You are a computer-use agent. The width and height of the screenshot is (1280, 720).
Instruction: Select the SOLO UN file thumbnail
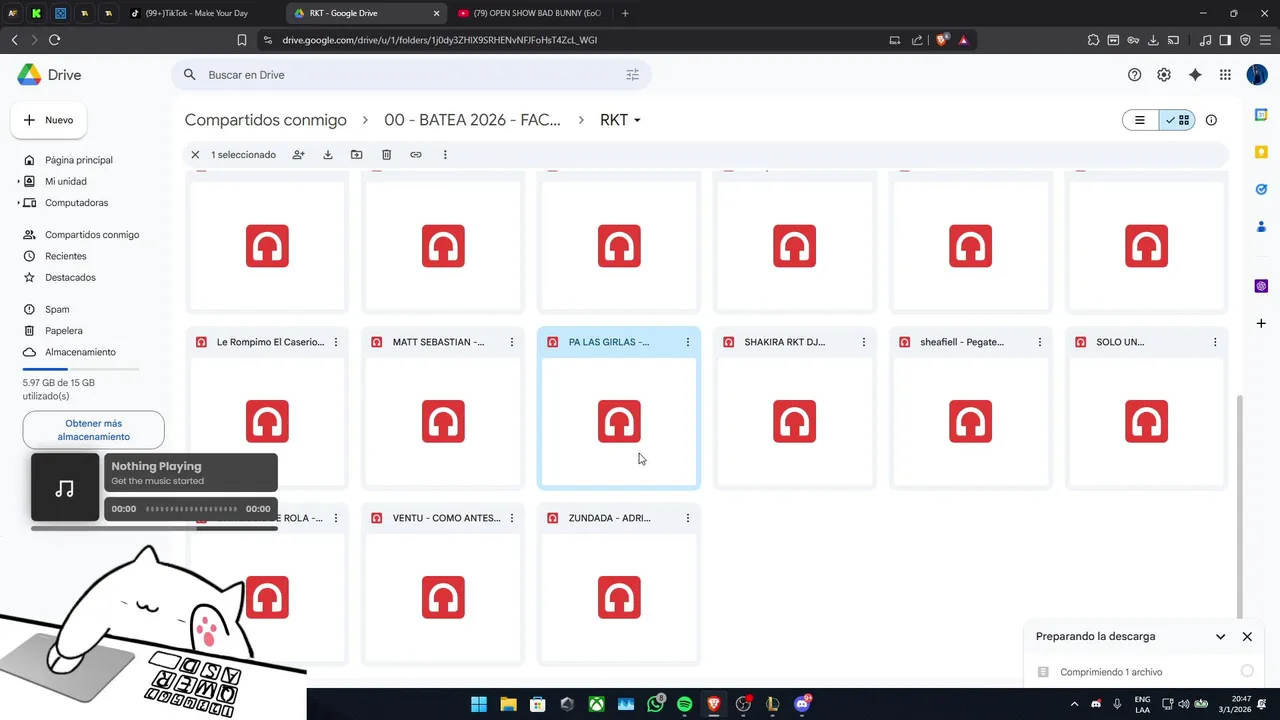pos(1146,422)
